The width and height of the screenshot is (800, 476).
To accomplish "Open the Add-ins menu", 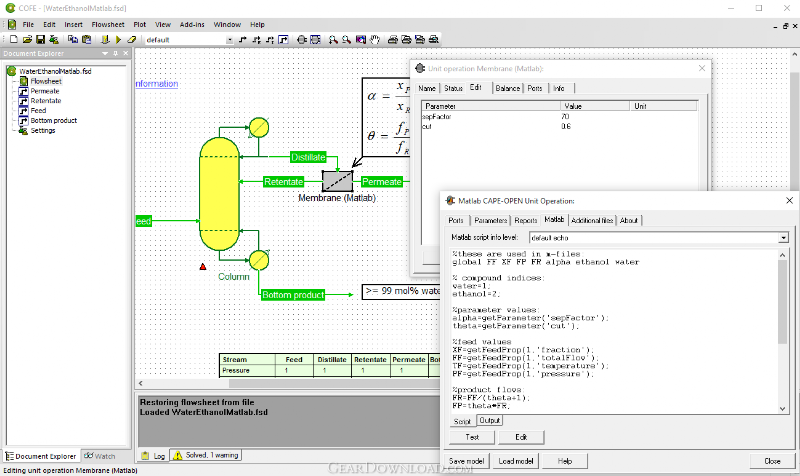I will coord(192,24).
